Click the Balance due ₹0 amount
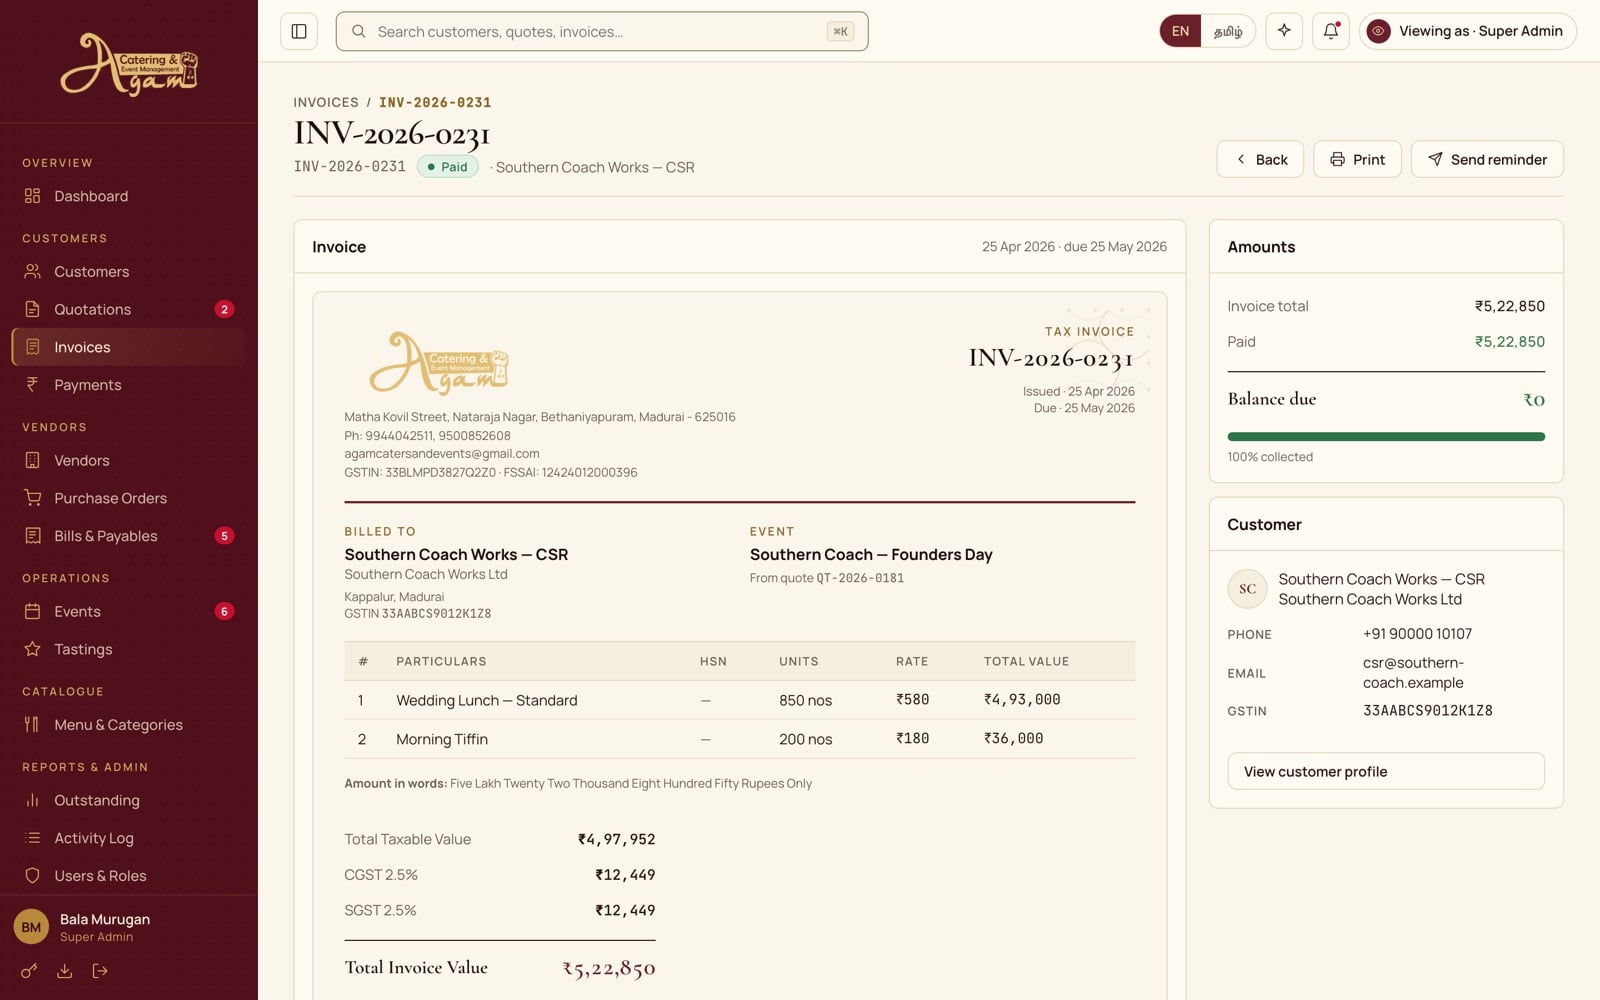The image size is (1600, 1000). (x=1533, y=400)
